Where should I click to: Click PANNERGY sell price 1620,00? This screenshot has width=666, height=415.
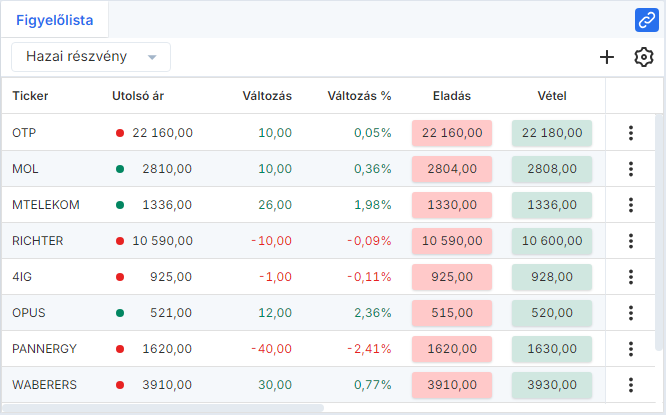click(x=452, y=349)
